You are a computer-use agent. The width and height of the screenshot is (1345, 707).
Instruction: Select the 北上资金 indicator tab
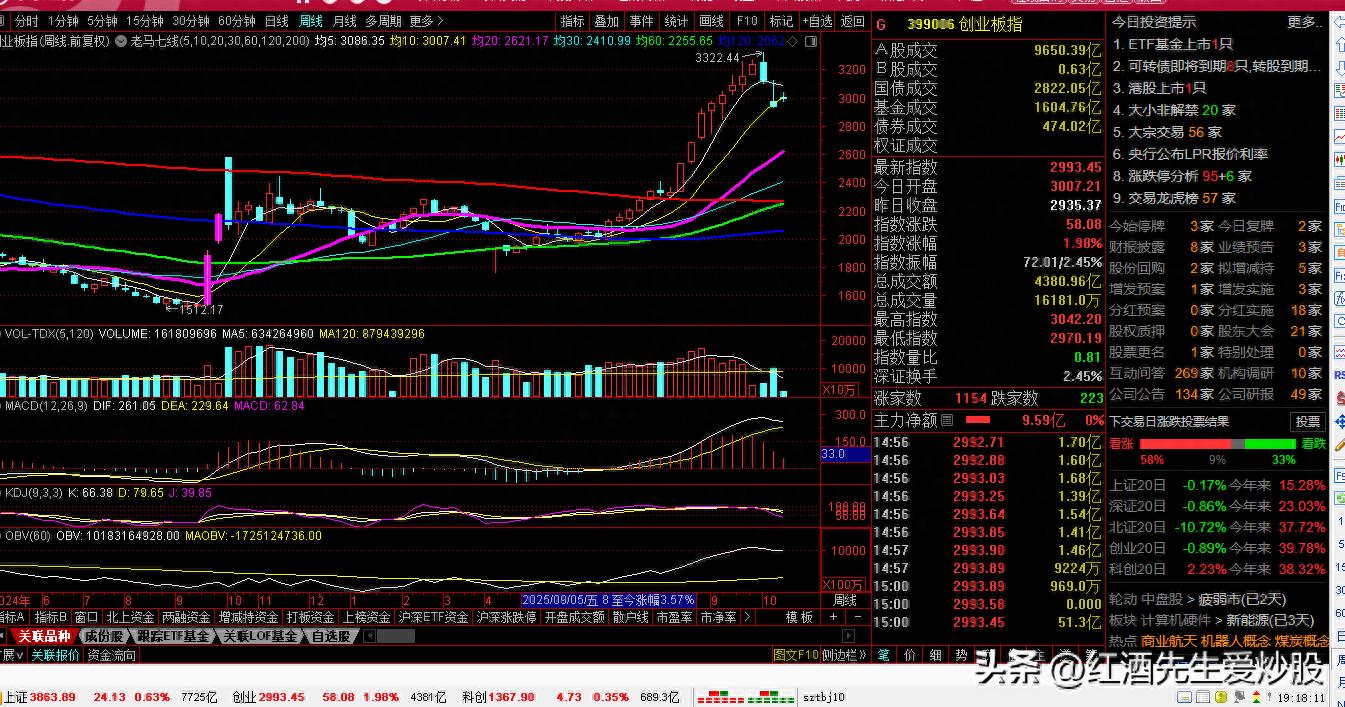[x=130, y=618]
